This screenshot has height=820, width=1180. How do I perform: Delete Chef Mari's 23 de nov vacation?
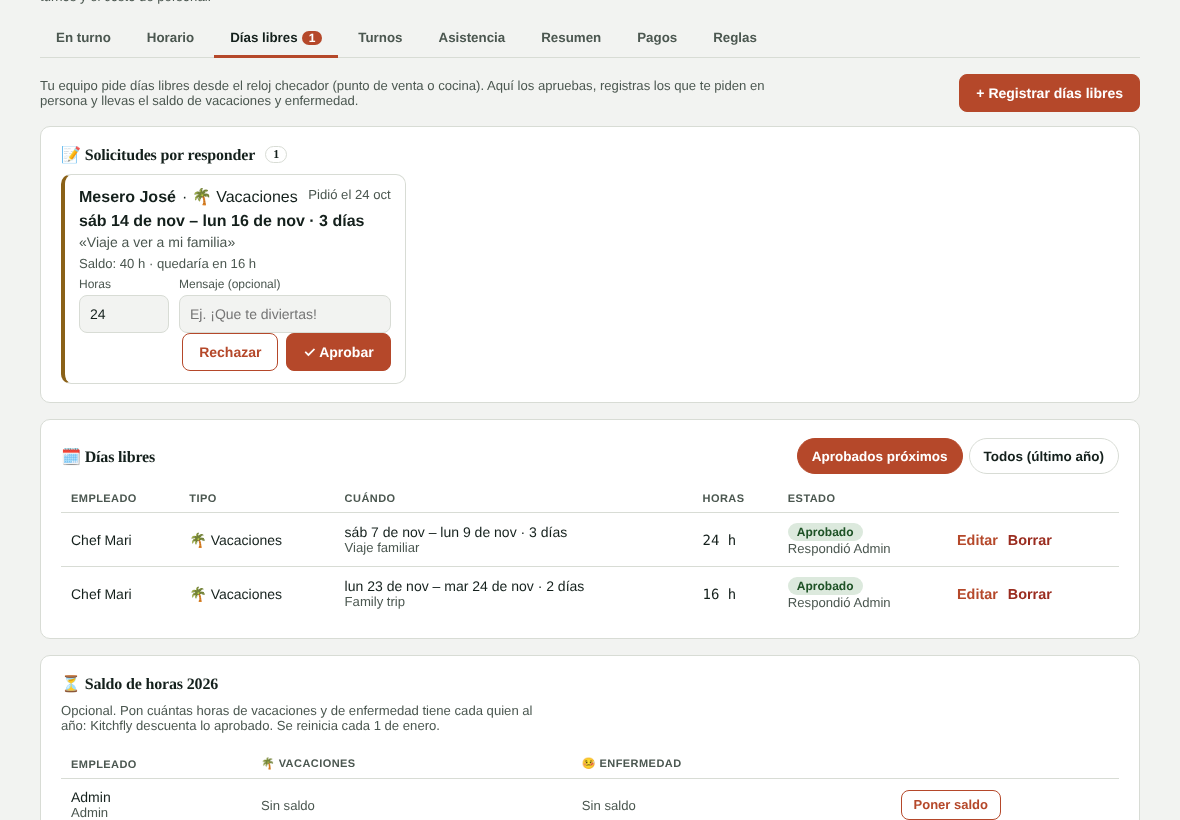[1029, 594]
